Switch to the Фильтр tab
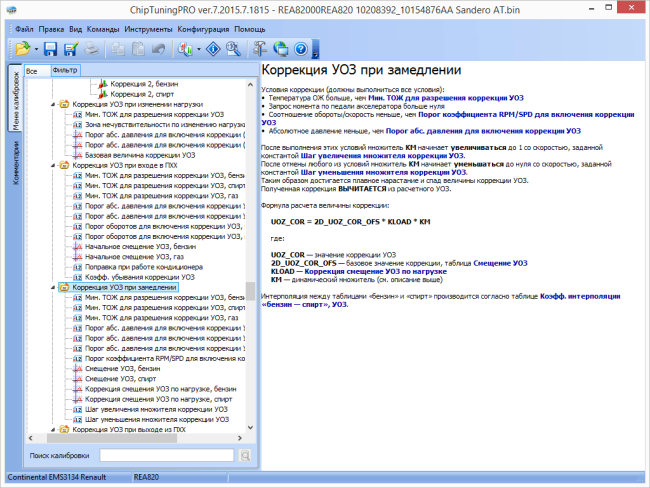The width and height of the screenshot is (650, 488). coord(65,70)
